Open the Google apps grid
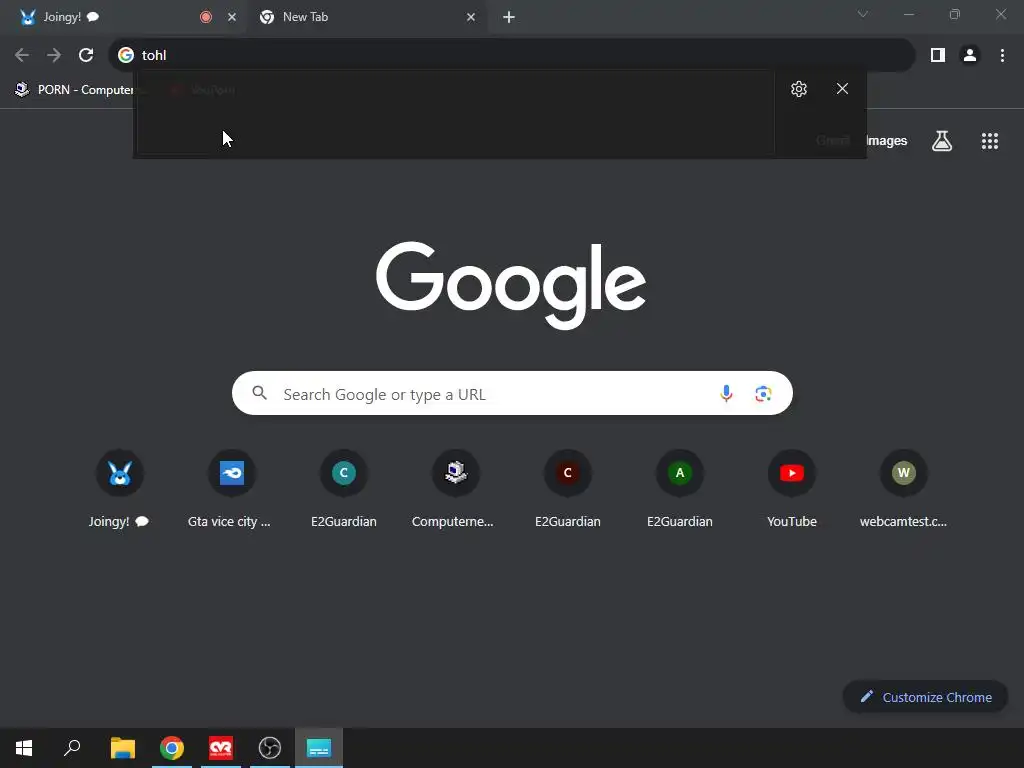 tap(989, 140)
